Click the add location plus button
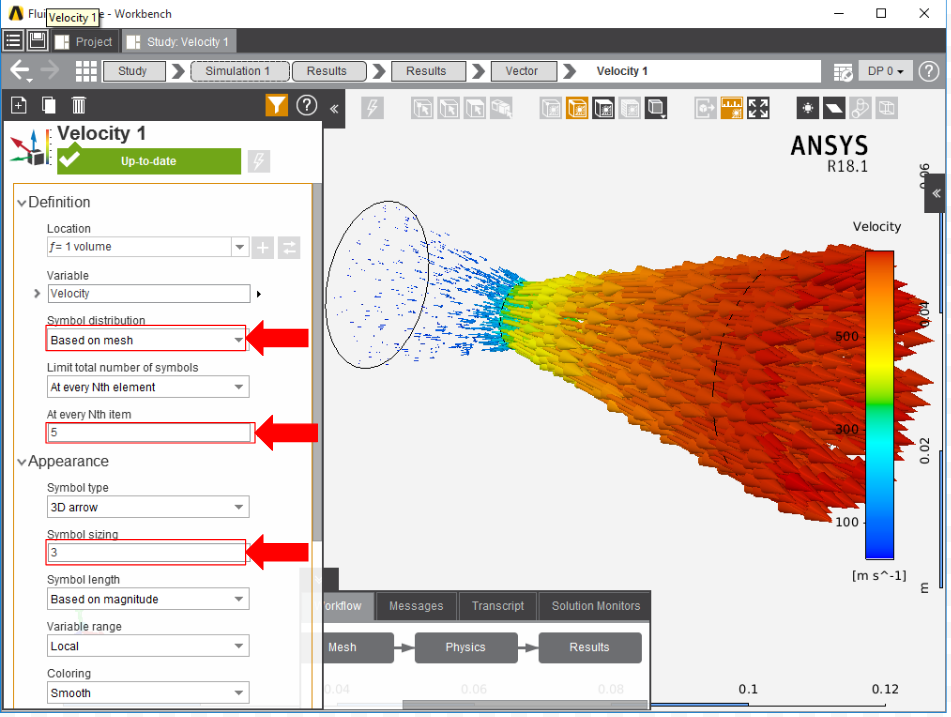The width and height of the screenshot is (951, 717). click(263, 247)
